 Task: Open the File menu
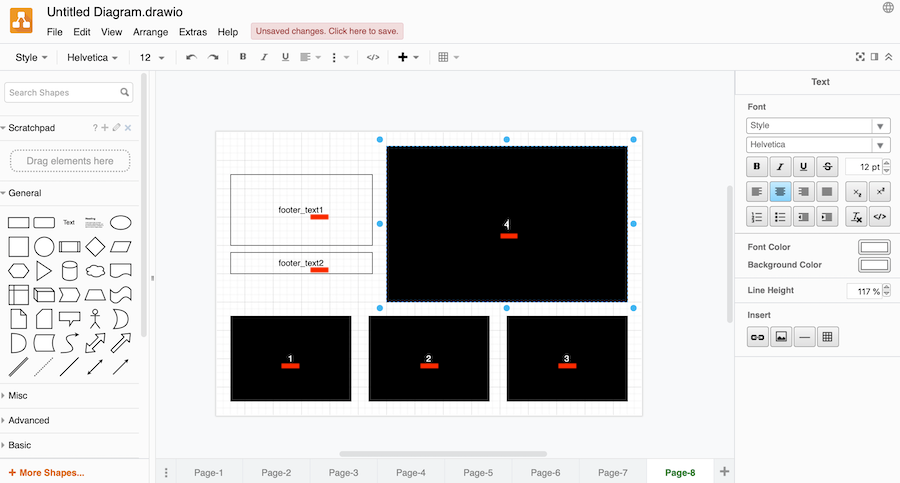coord(55,32)
